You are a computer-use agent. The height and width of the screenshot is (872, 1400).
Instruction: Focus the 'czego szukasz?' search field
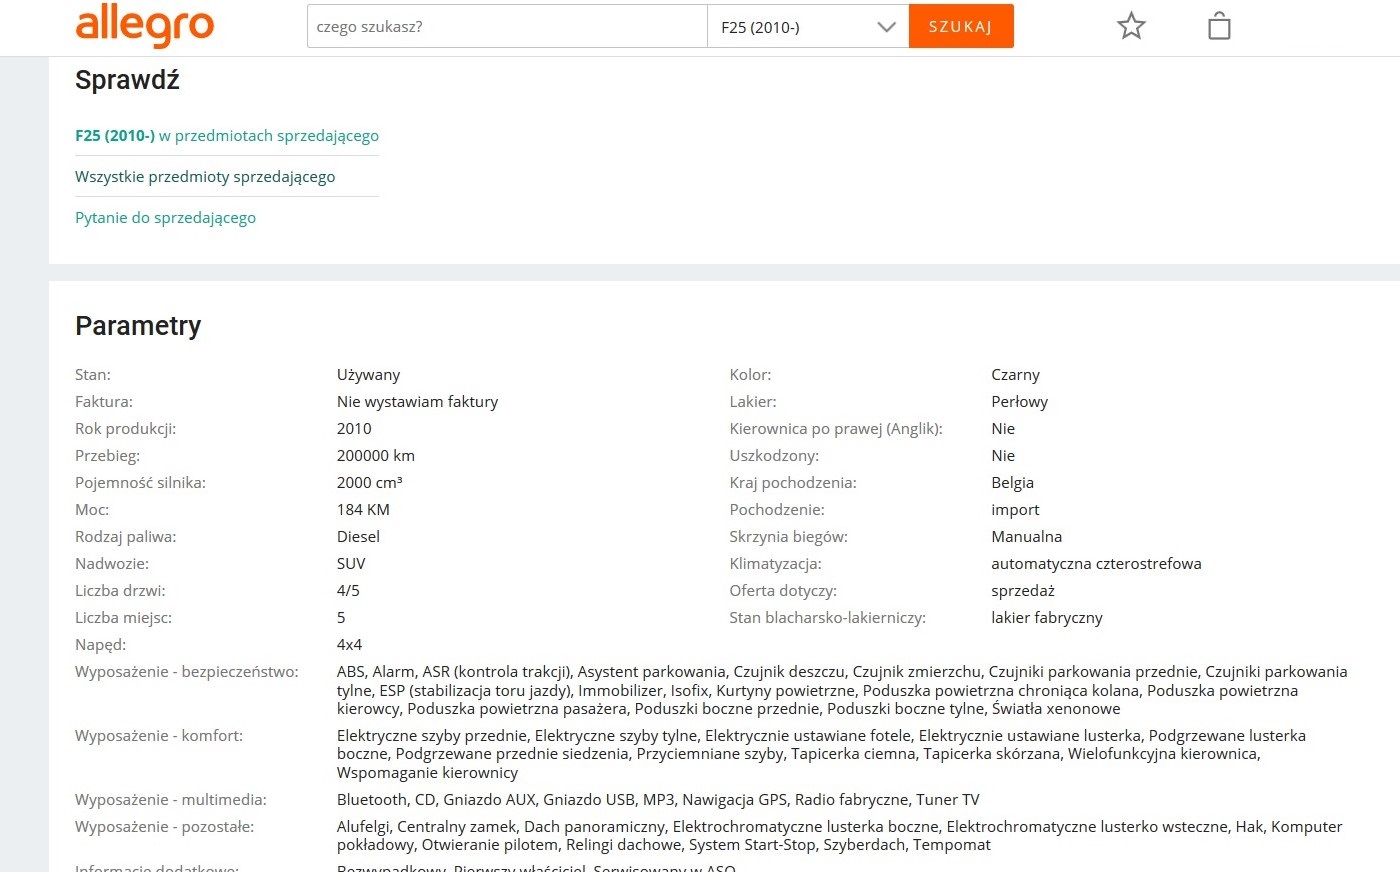[507, 27]
